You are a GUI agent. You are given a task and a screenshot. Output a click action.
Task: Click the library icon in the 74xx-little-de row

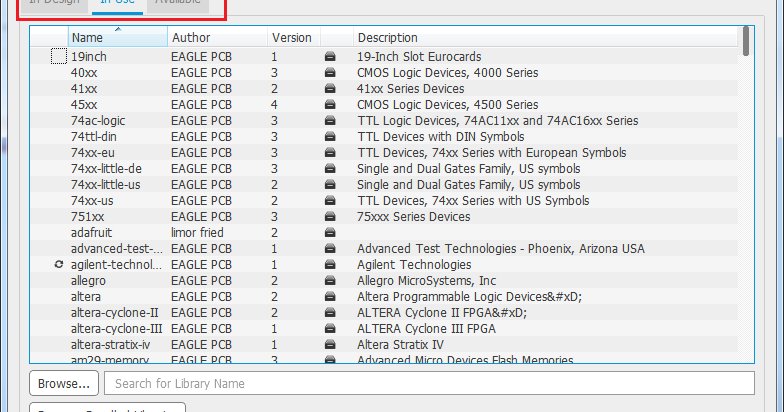pyautogui.click(x=330, y=168)
